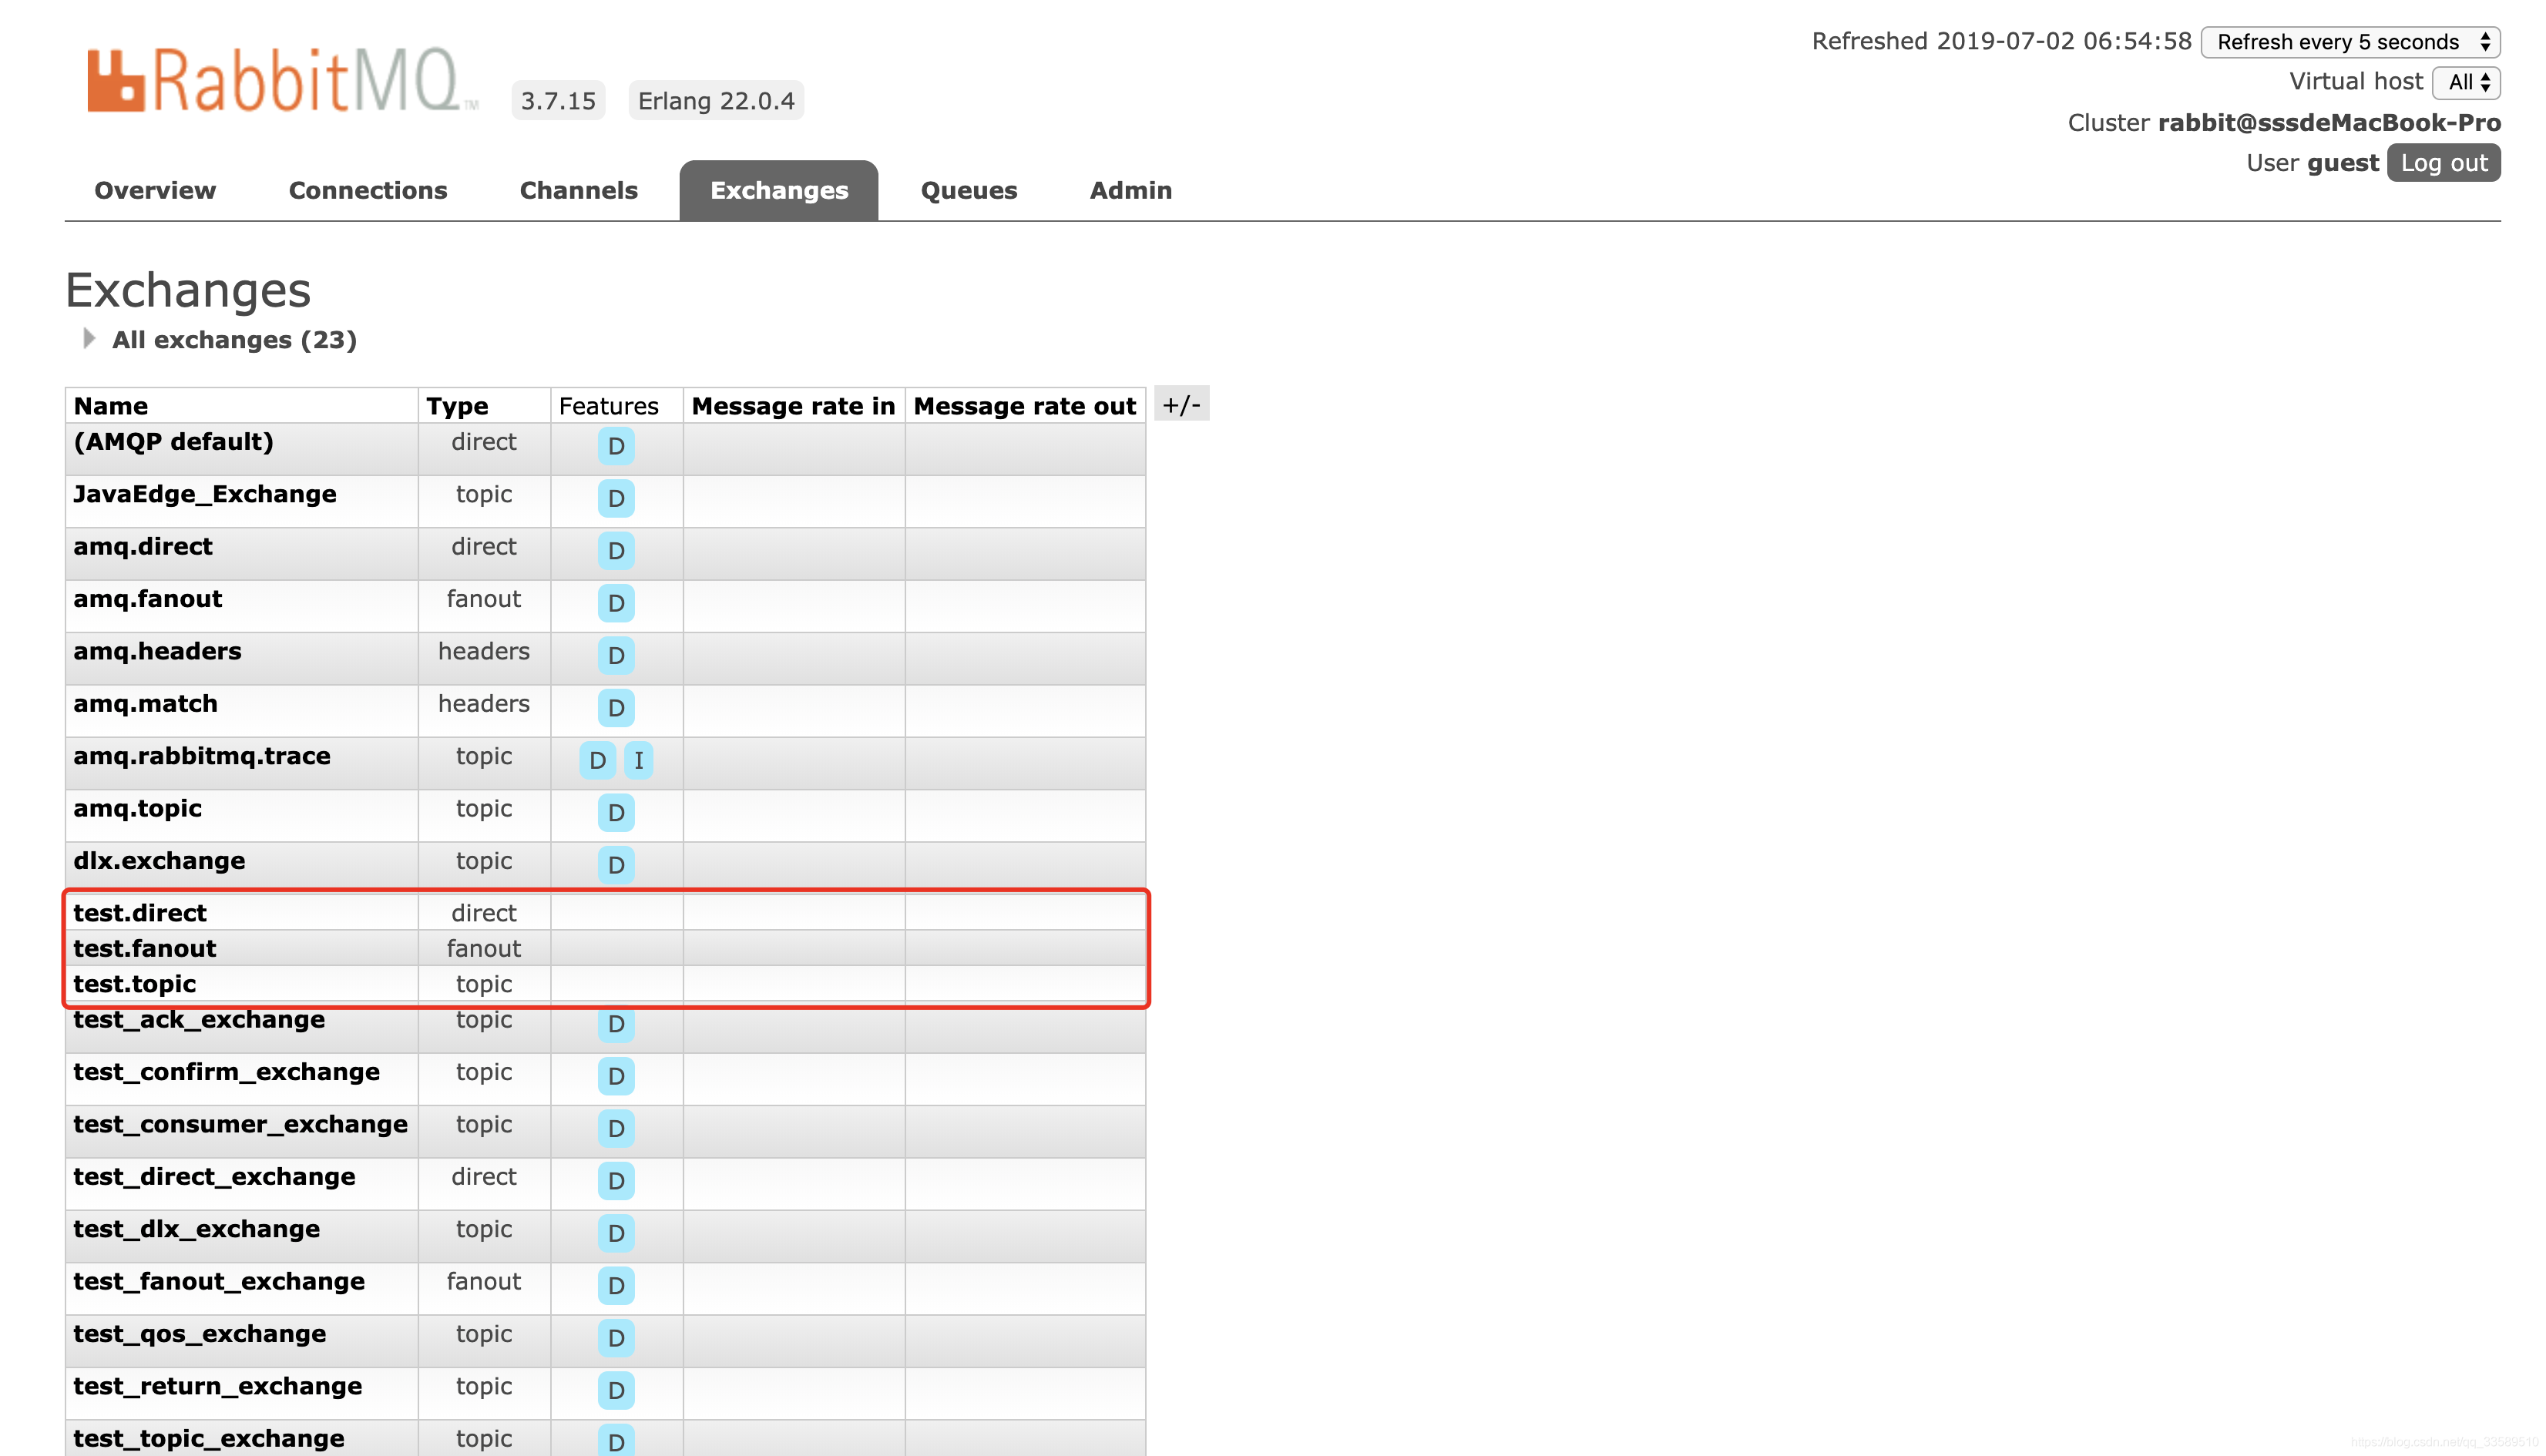Switch to the Connections tab

click(x=367, y=190)
